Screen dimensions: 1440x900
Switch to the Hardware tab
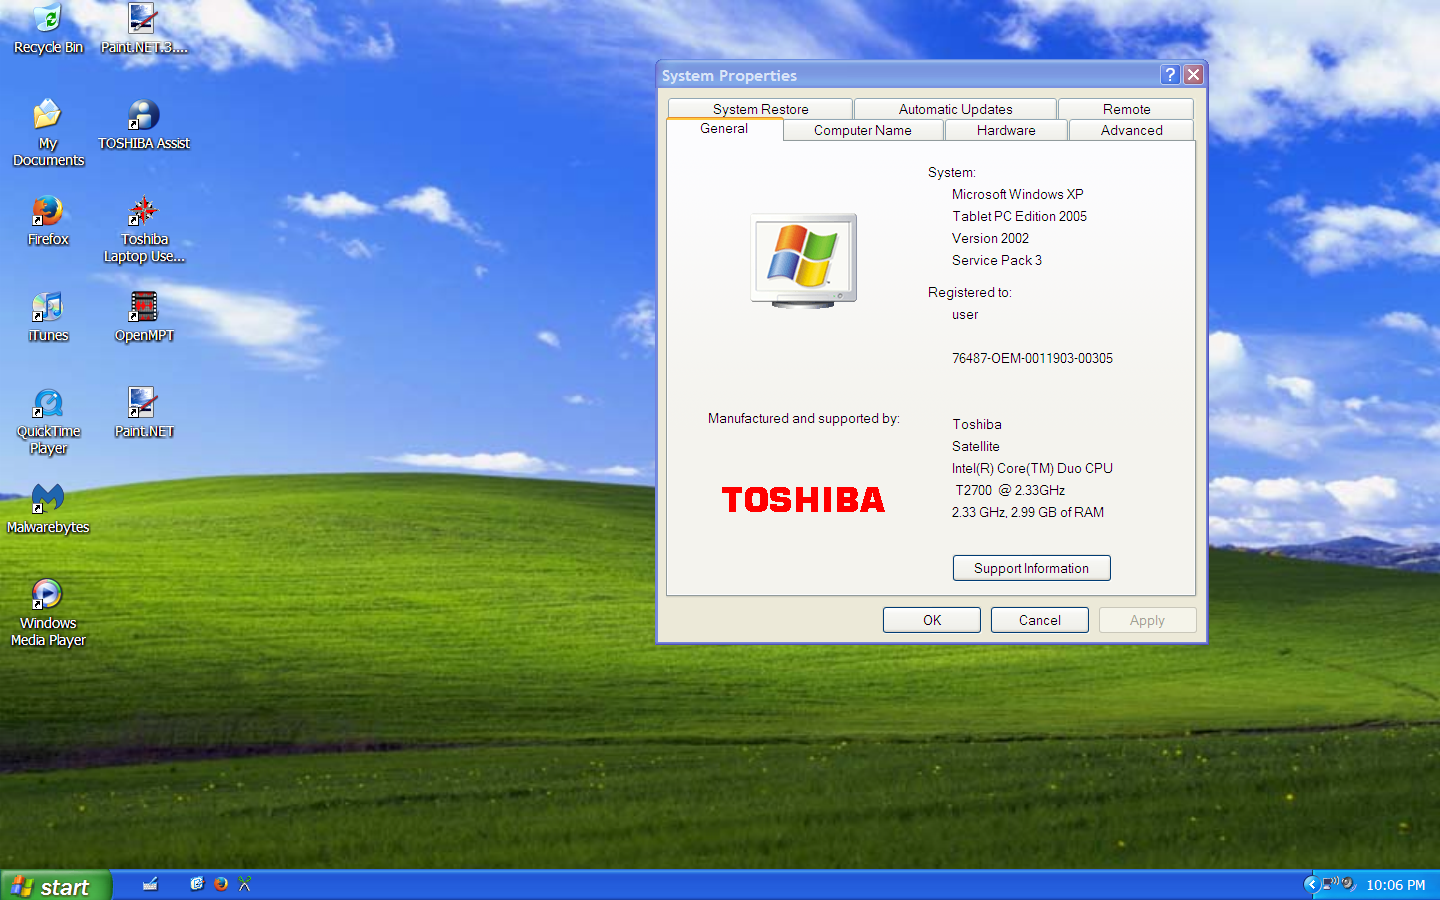[1006, 130]
